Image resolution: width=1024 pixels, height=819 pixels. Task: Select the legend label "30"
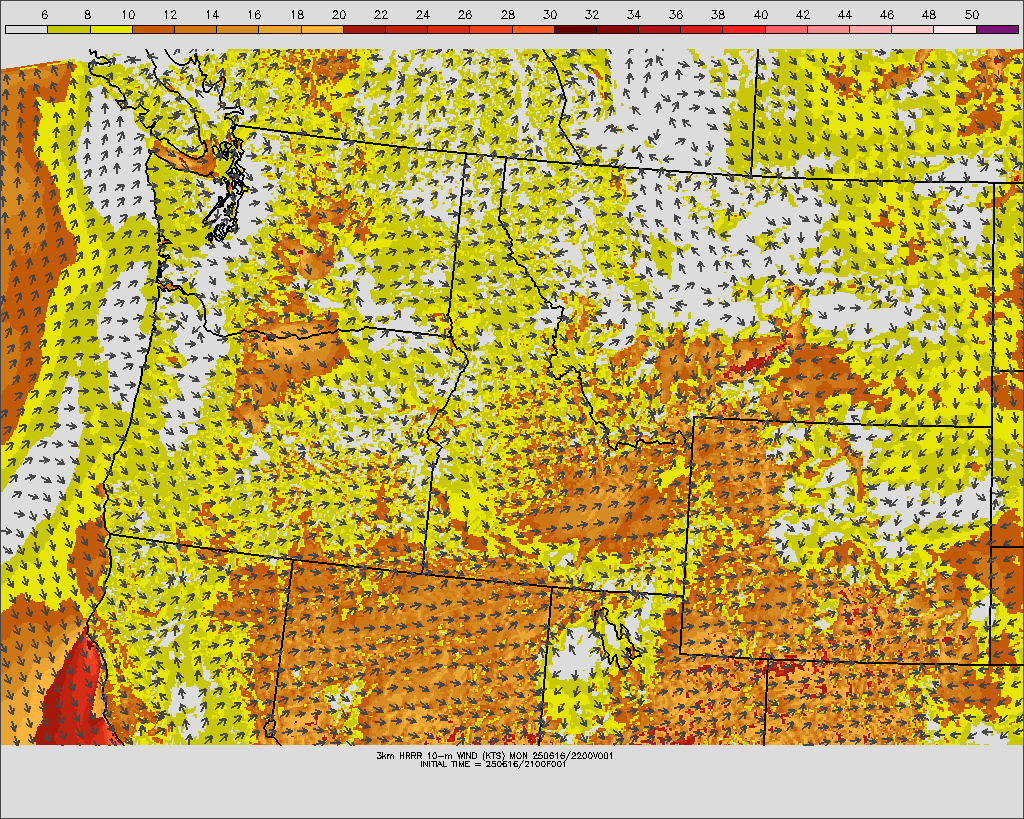[x=550, y=14]
